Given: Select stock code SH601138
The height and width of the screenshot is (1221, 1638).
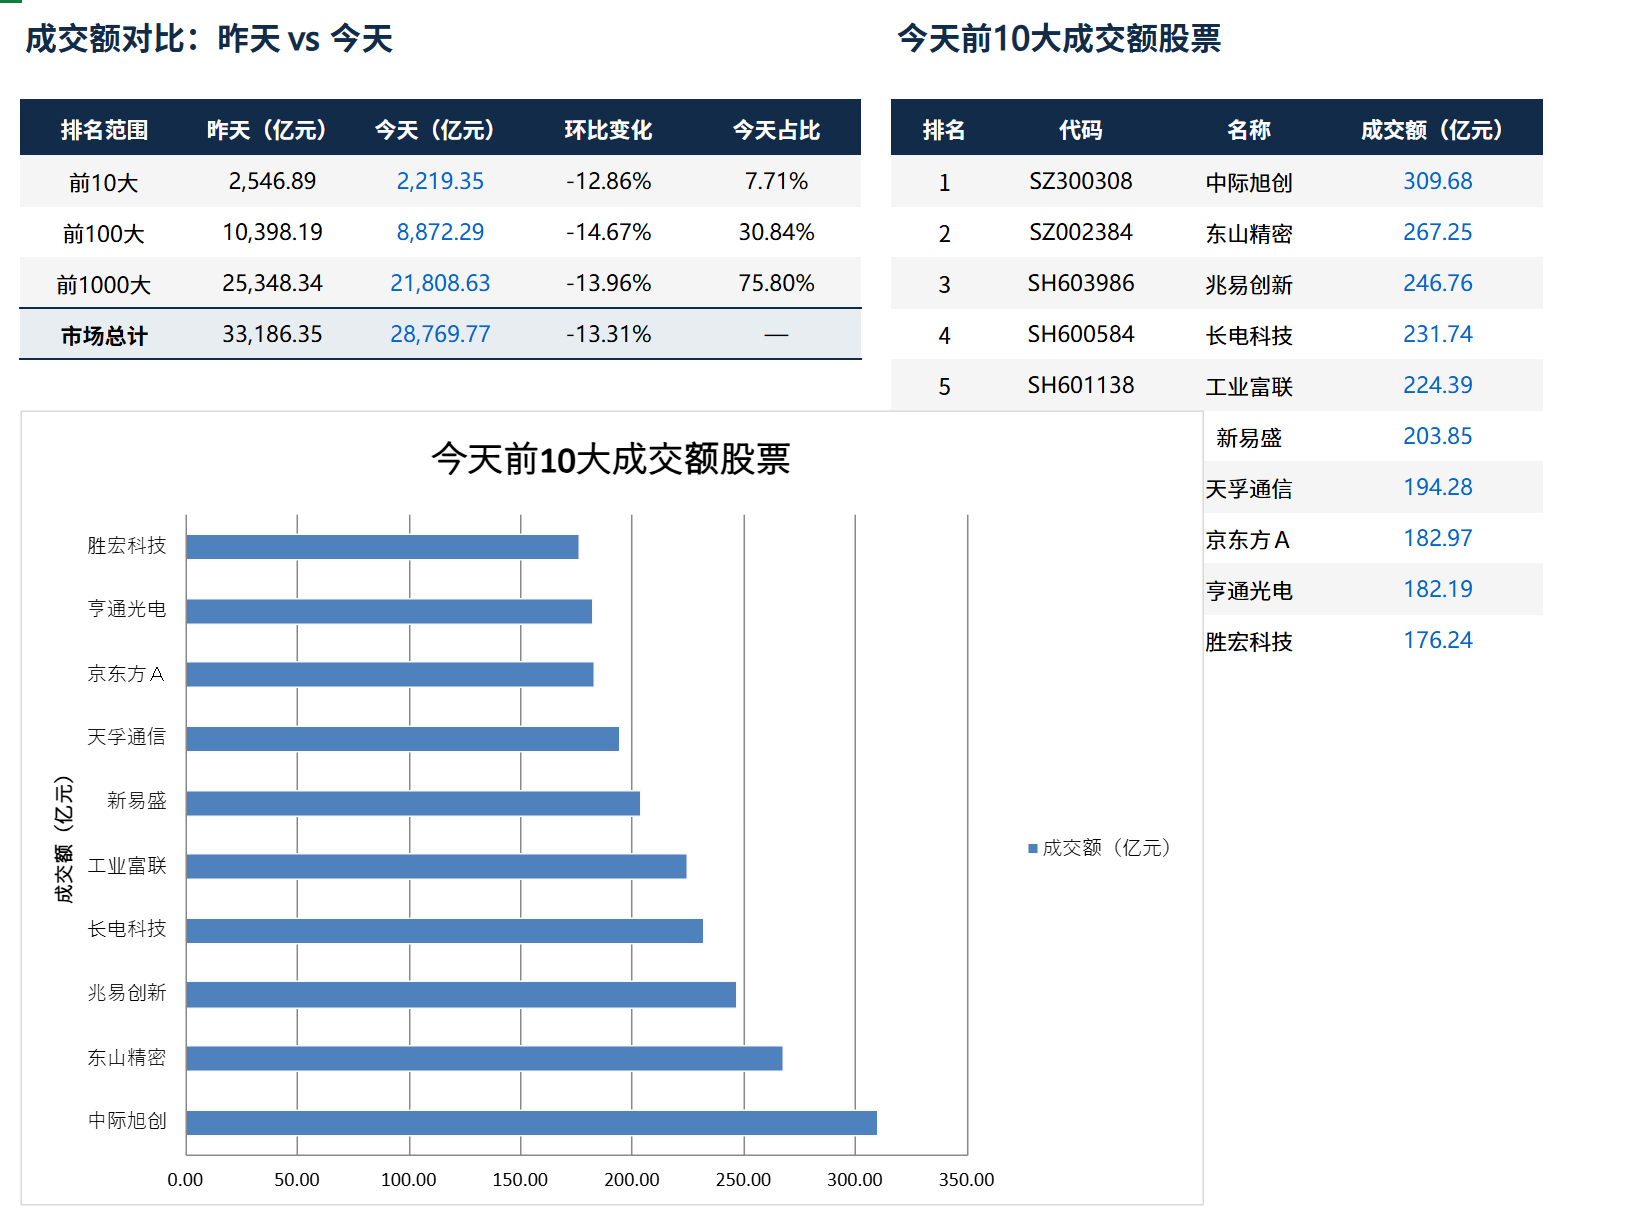Looking at the screenshot, I should [x=1081, y=385].
